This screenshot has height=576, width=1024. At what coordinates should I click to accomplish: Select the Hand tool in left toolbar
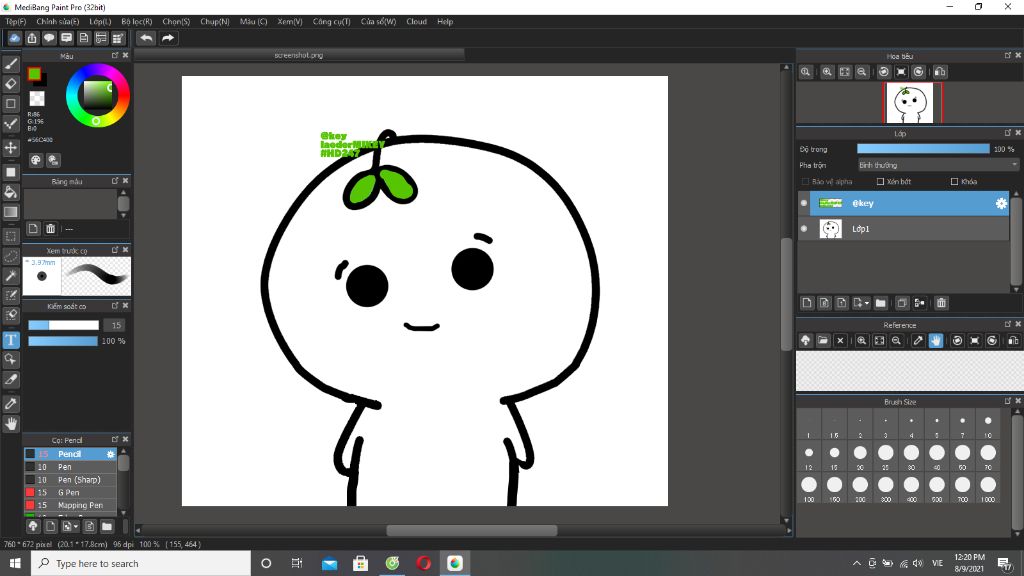click(x=11, y=424)
